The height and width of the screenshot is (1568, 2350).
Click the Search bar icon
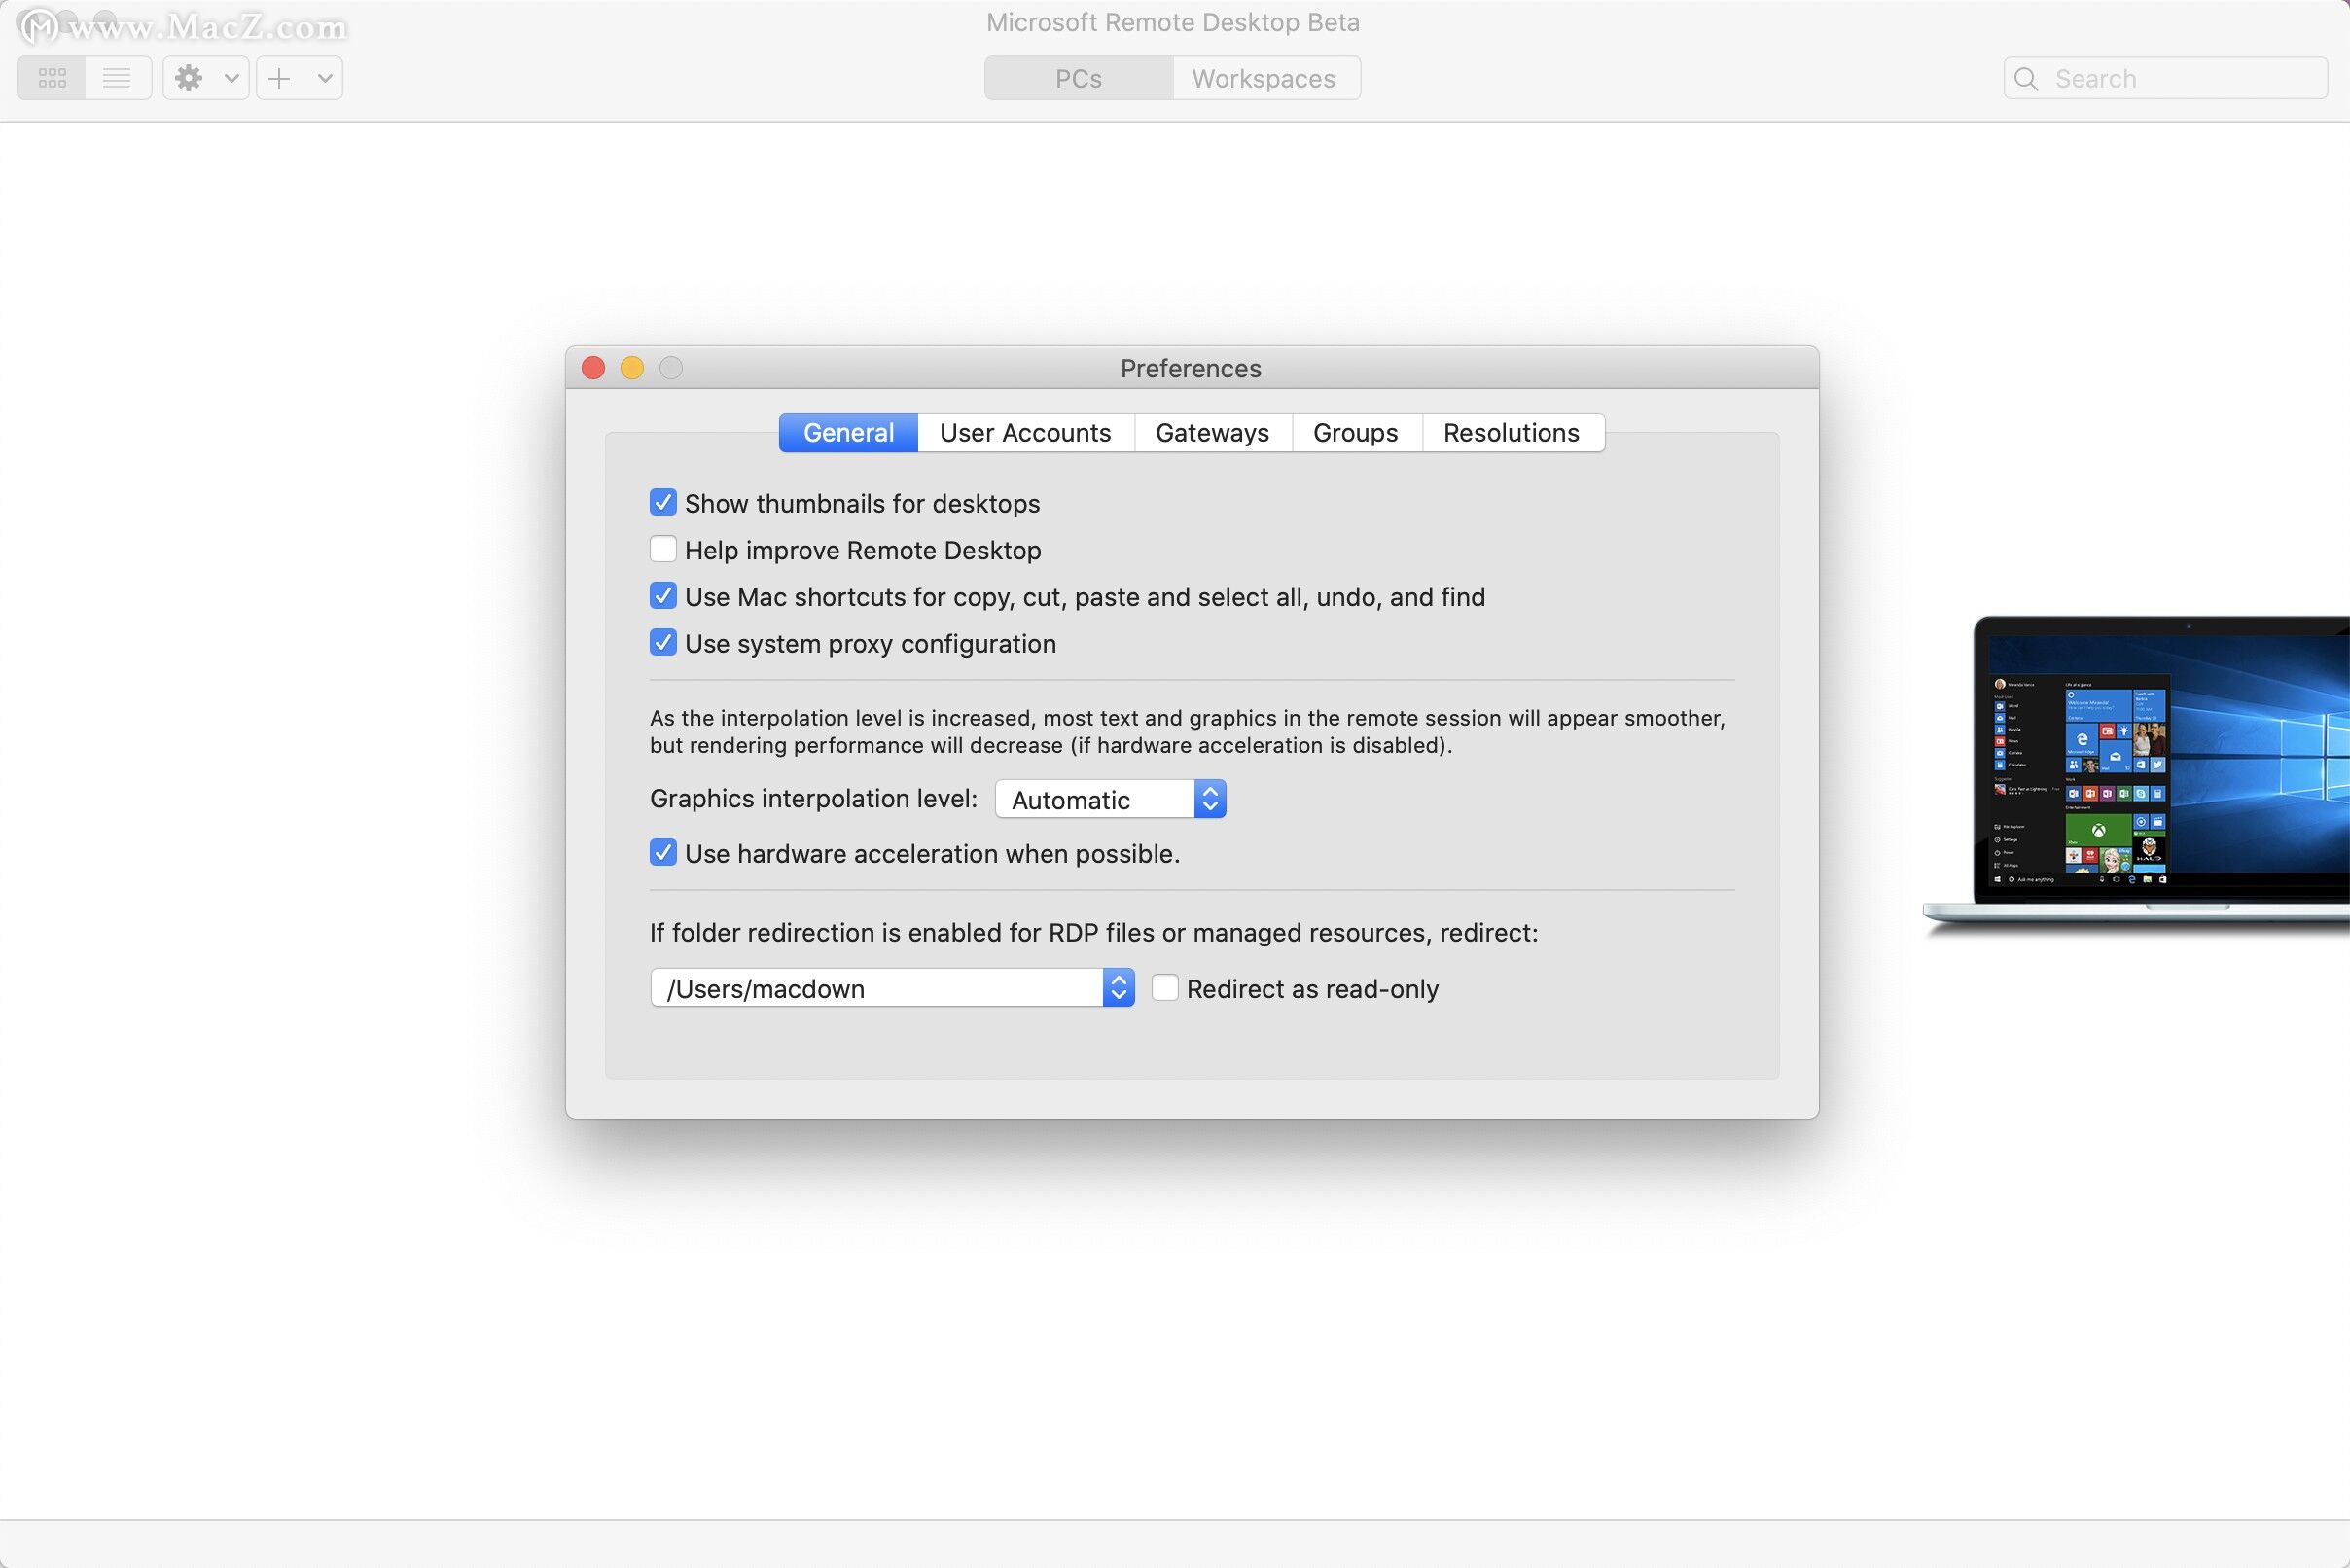click(x=2026, y=77)
